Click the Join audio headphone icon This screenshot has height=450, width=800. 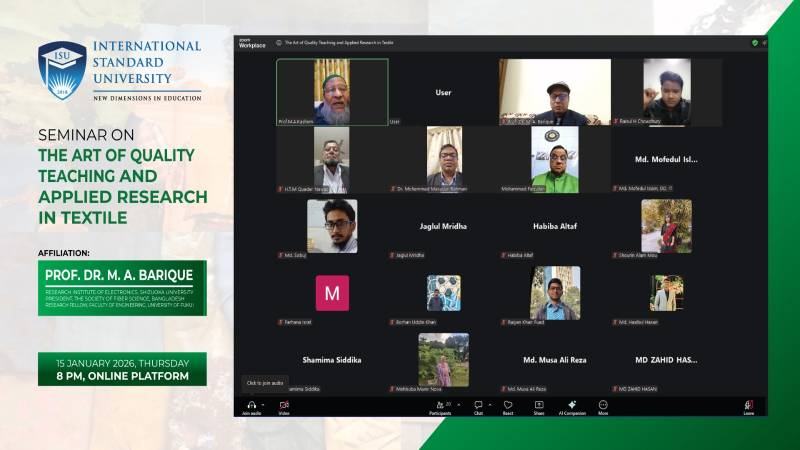(251, 405)
